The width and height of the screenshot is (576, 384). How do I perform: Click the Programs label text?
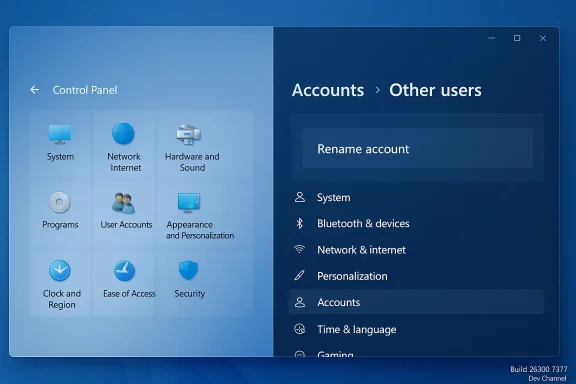(60, 225)
